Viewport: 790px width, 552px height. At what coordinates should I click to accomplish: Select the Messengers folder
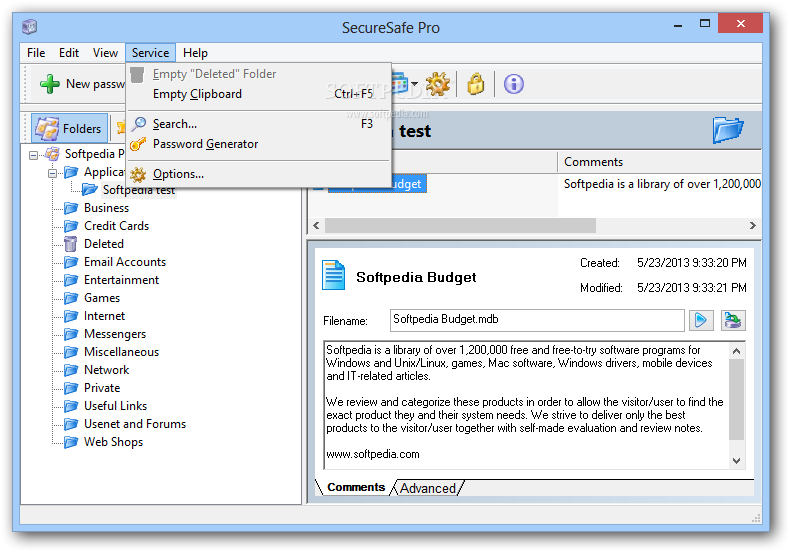point(115,334)
